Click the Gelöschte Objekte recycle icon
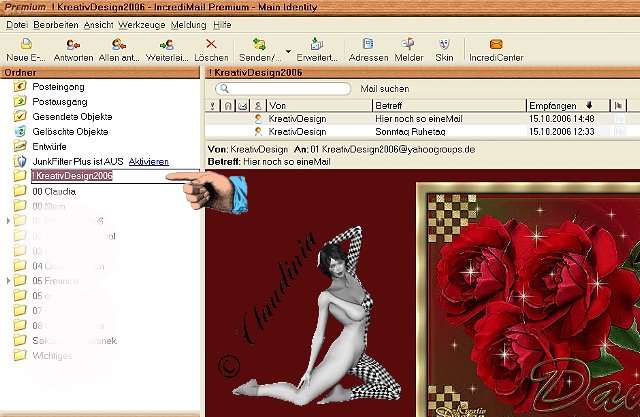This screenshot has height=417, width=640. point(20,131)
